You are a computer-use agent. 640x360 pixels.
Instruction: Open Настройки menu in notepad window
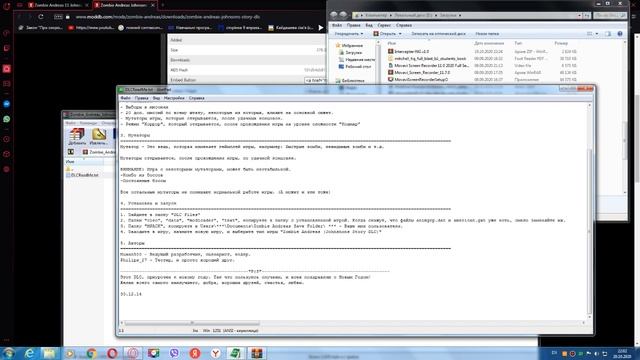tap(174, 98)
